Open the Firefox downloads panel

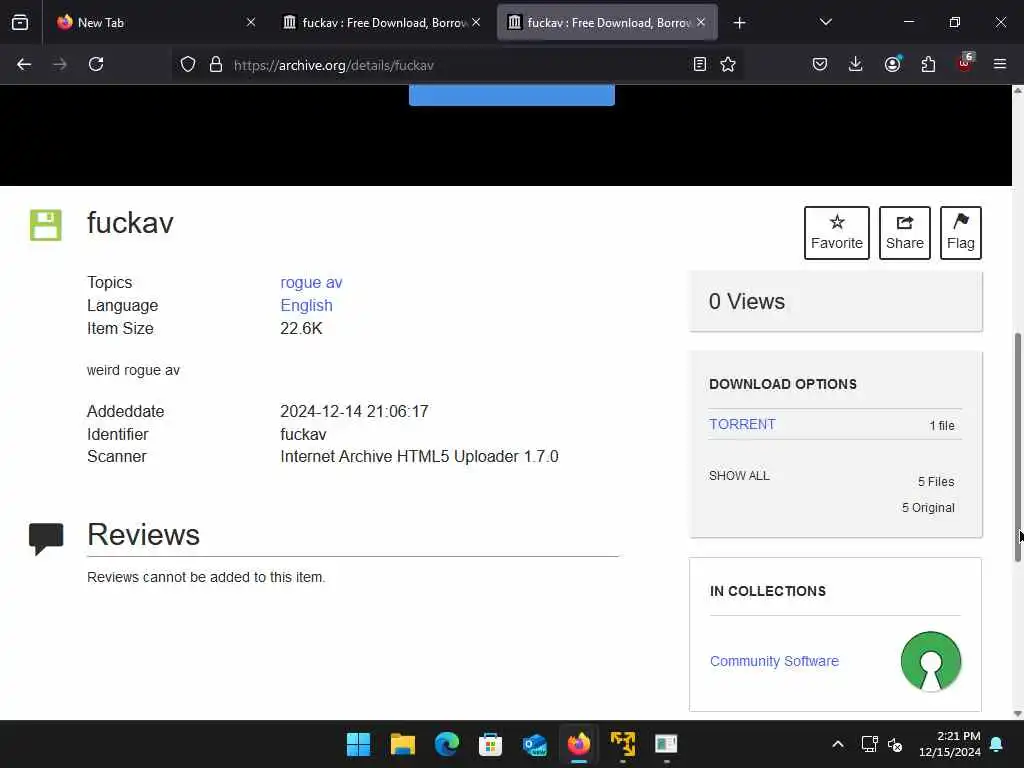pos(856,64)
